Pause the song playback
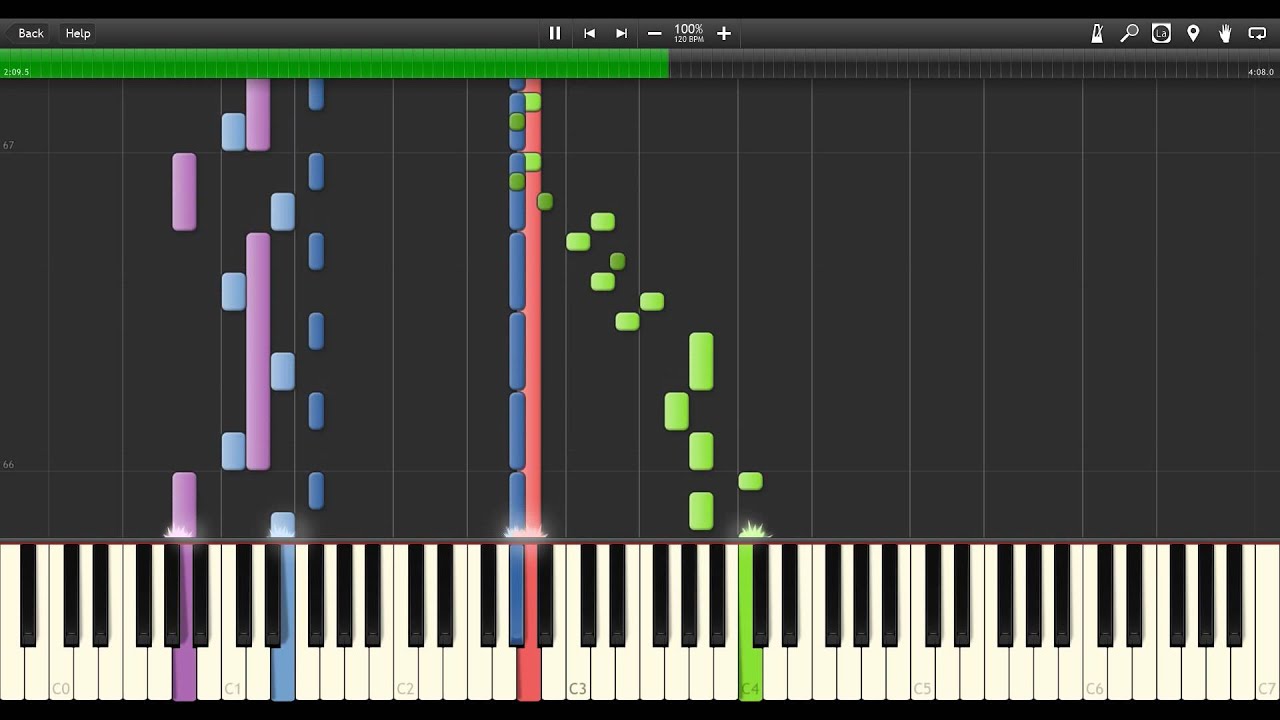This screenshot has height=720, width=1280. 555,33
